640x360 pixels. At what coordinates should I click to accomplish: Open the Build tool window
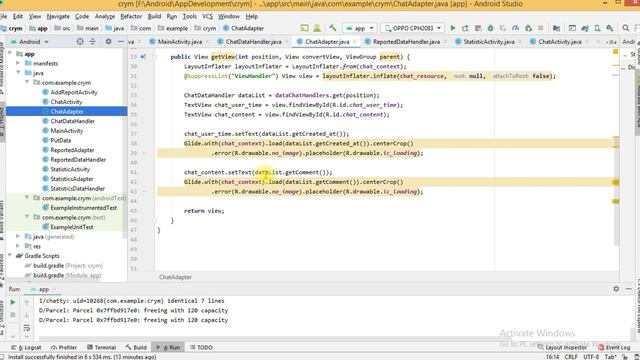click(x=136, y=347)
